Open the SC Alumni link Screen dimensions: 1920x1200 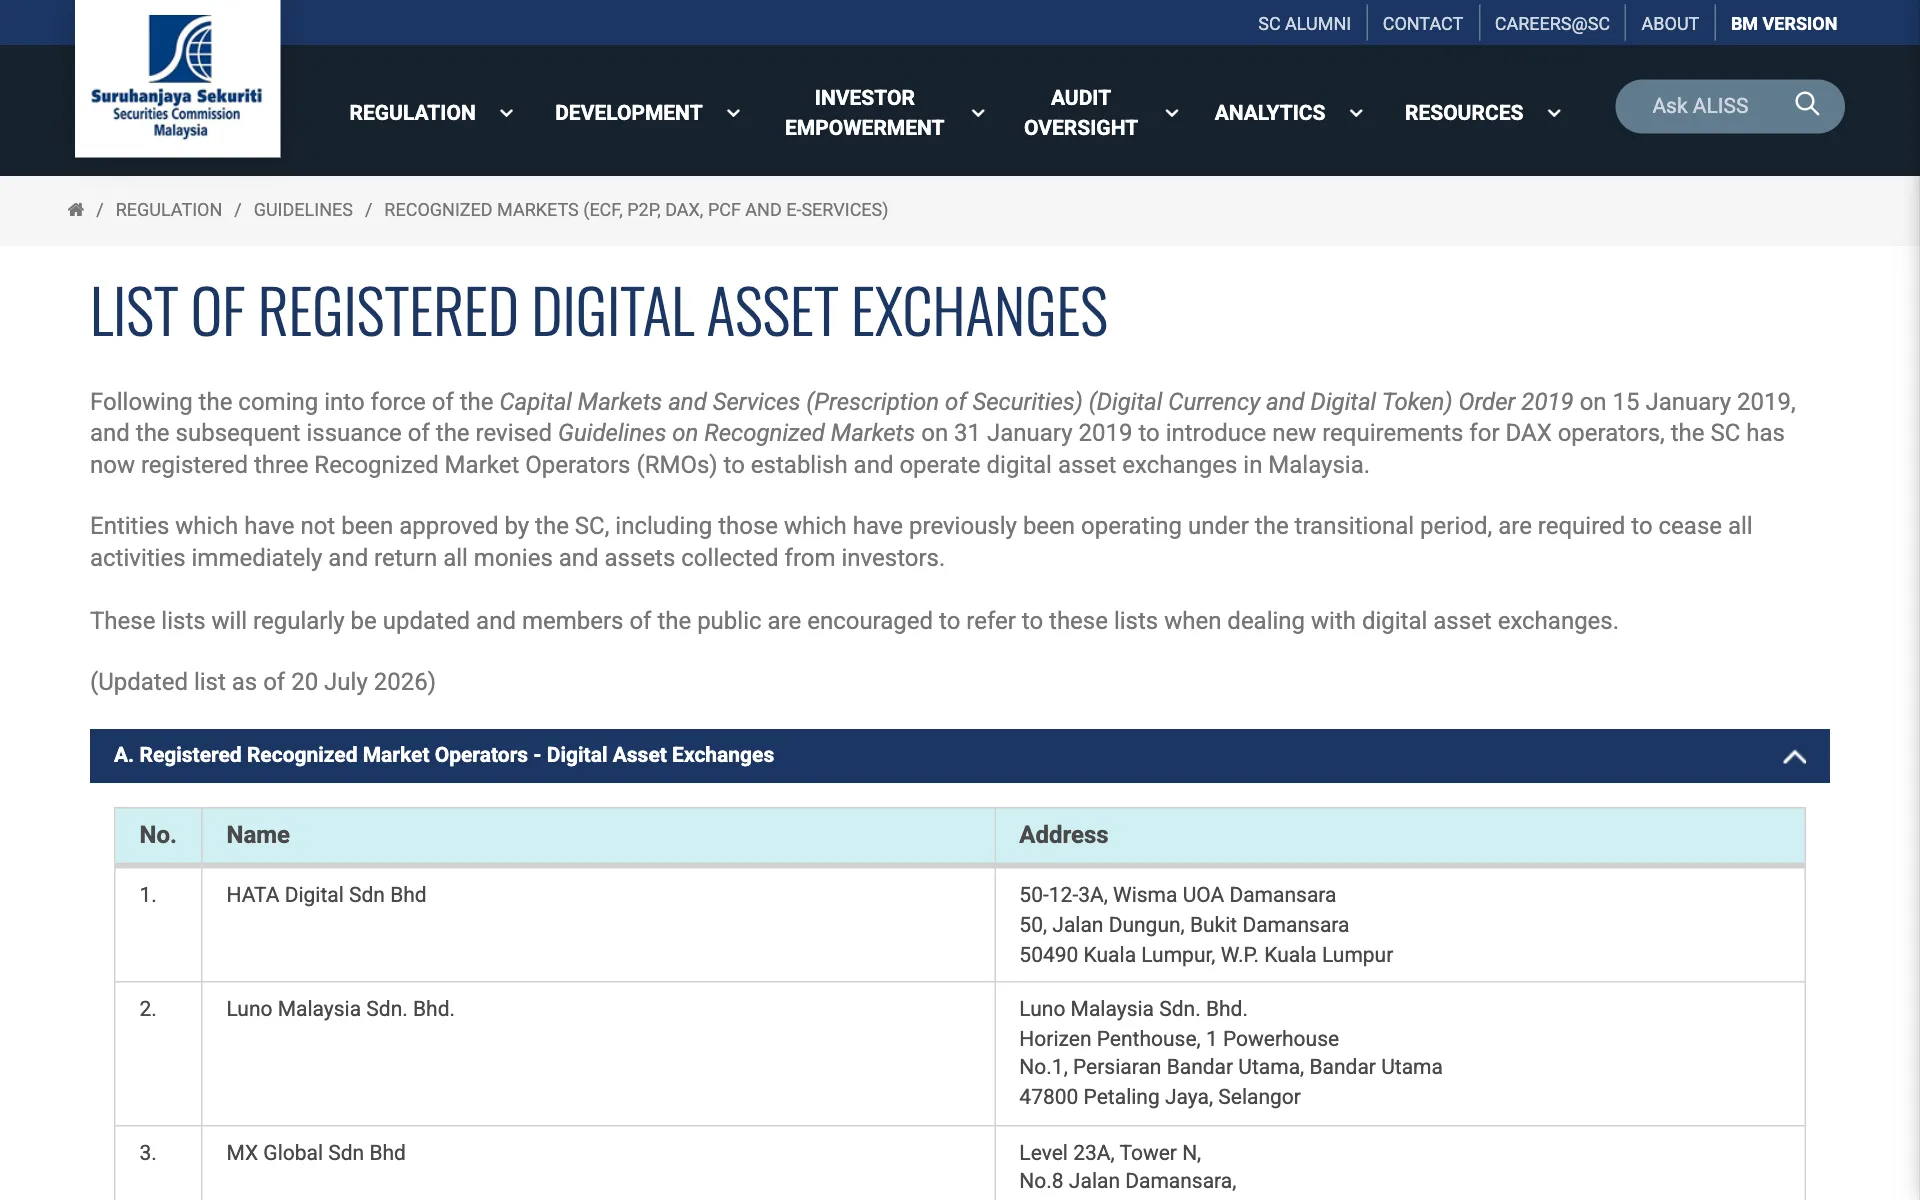click(1304, 23)
